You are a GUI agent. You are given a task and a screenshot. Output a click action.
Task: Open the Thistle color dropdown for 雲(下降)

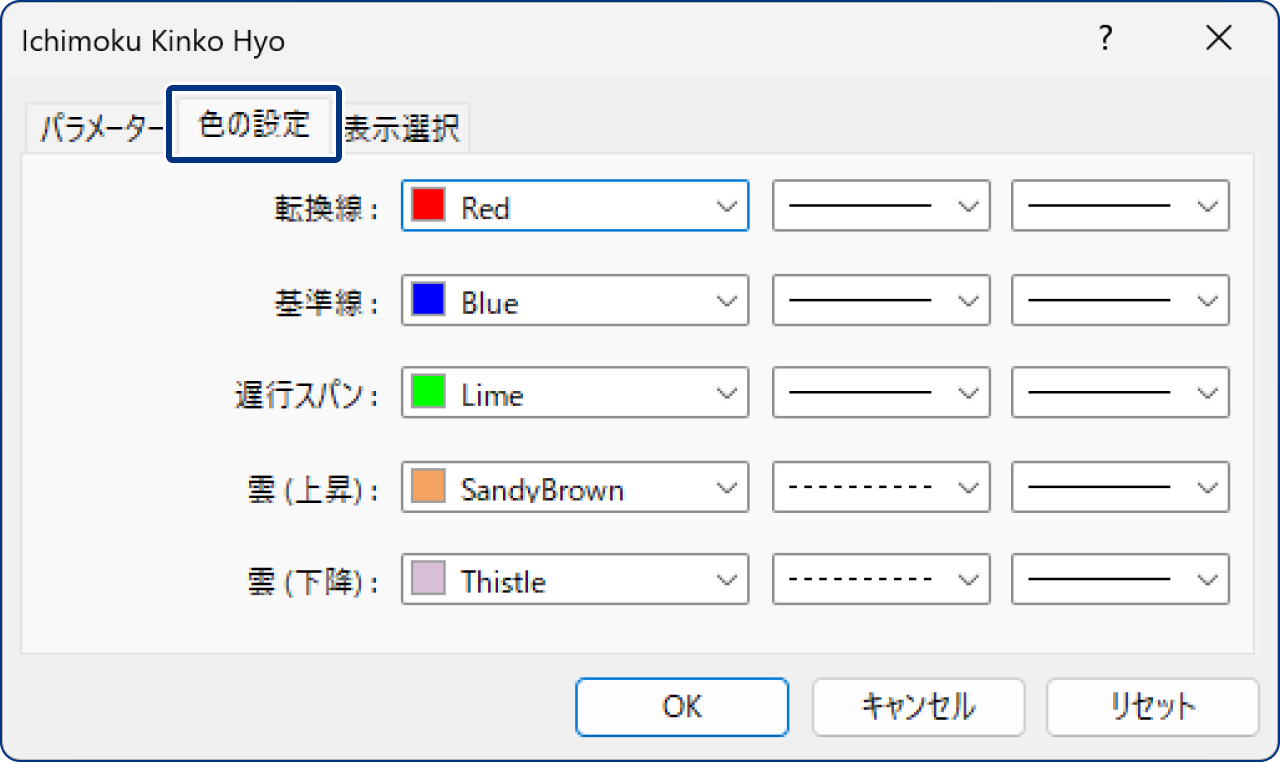[x=574, y=579]
